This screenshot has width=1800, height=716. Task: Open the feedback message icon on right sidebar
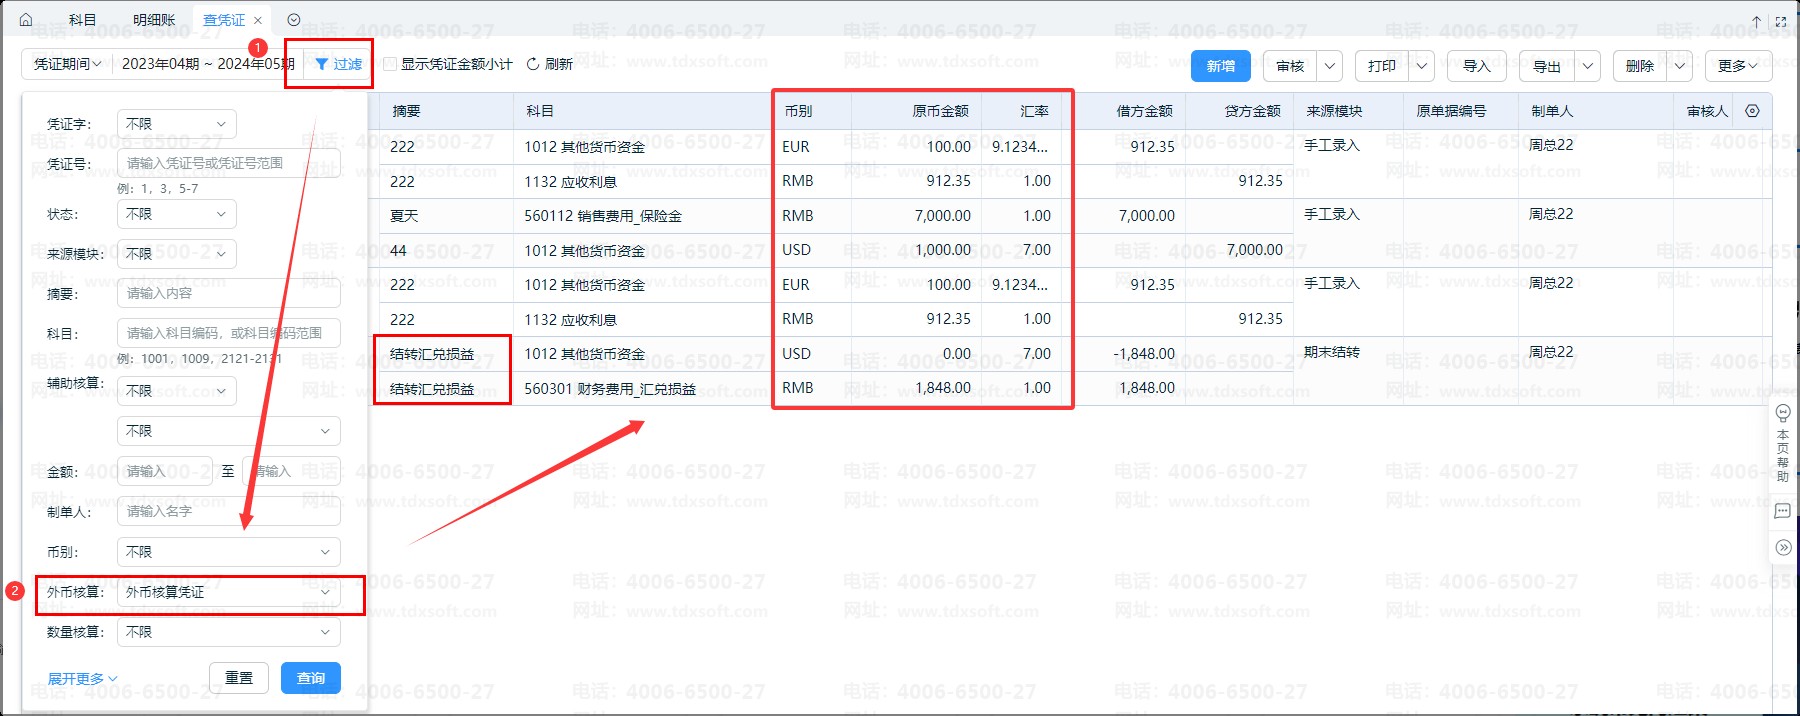coord(1782,511)
